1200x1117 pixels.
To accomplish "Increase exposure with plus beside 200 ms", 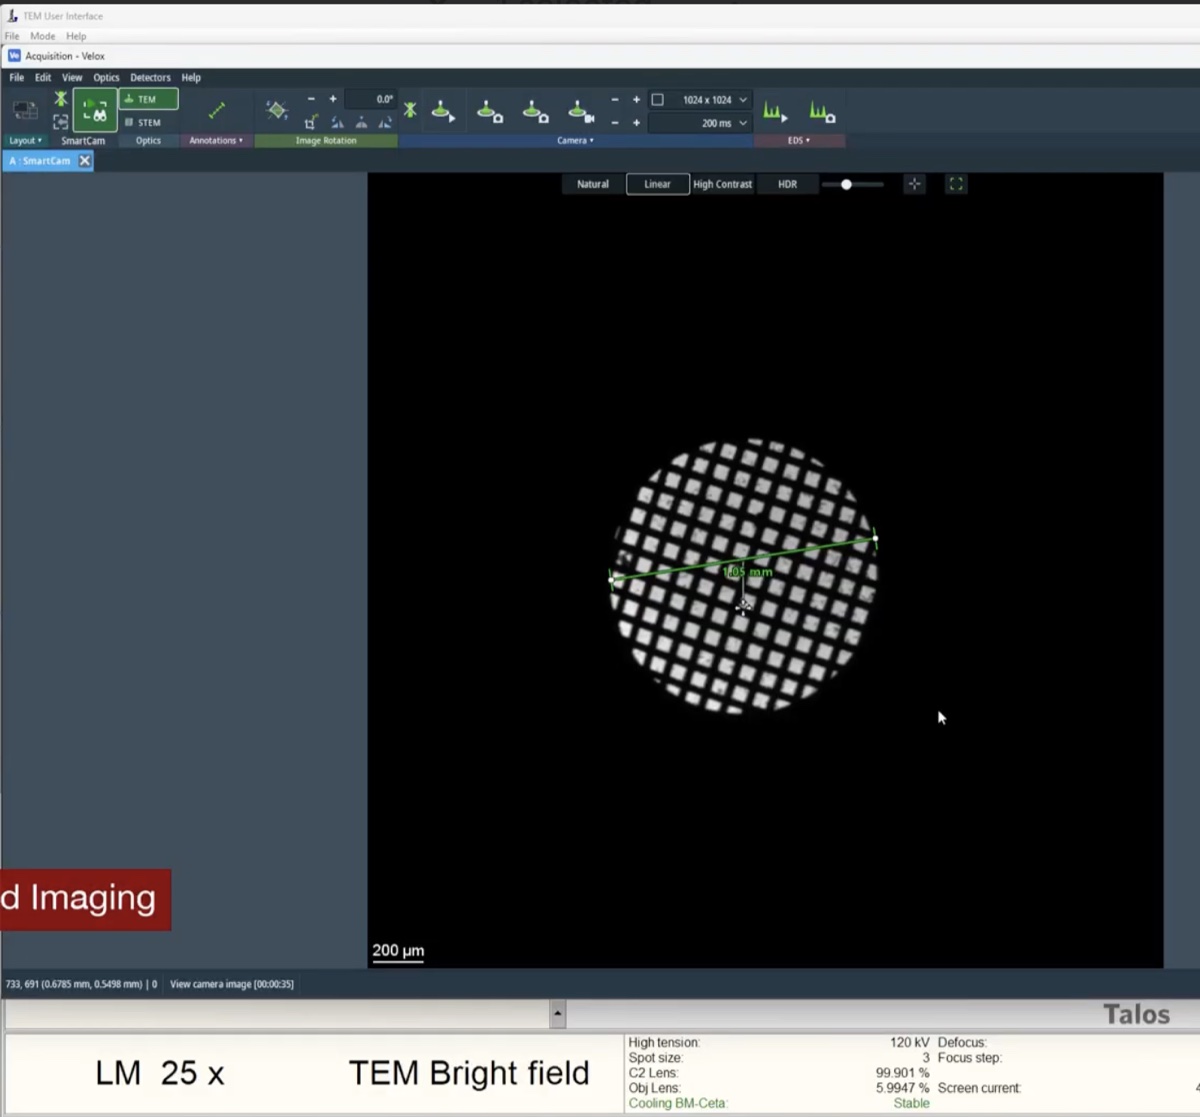I will pos(636,123).
